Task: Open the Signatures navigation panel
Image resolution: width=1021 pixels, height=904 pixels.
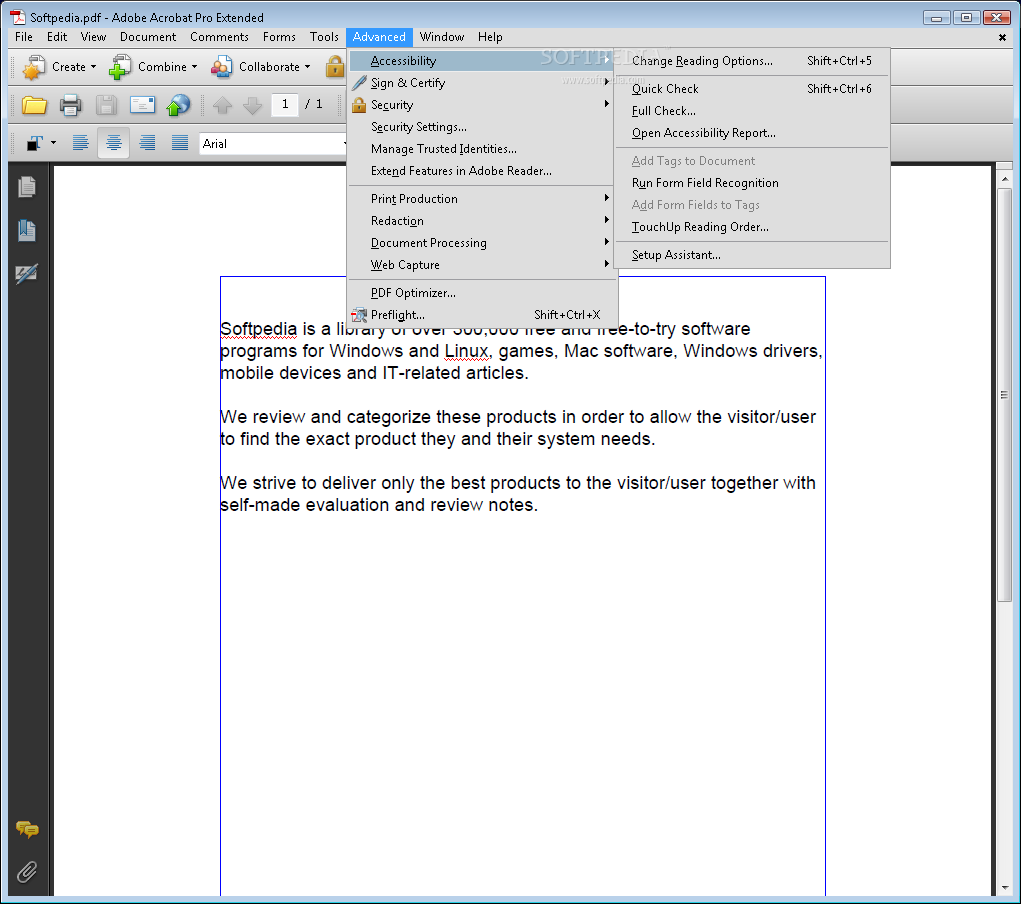Action: (x=27, y=274)
